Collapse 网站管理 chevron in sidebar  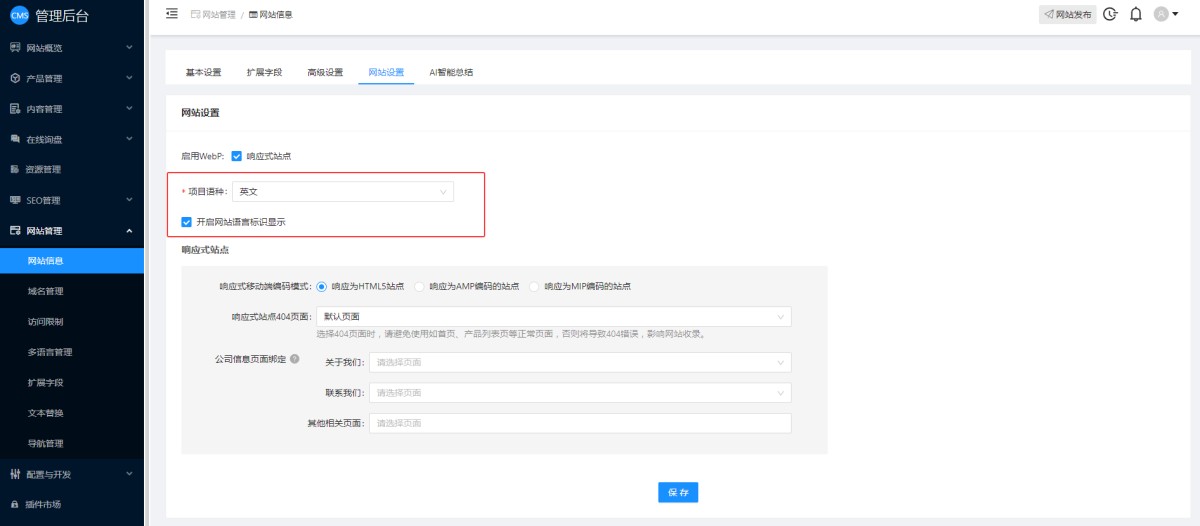(129, 230)
